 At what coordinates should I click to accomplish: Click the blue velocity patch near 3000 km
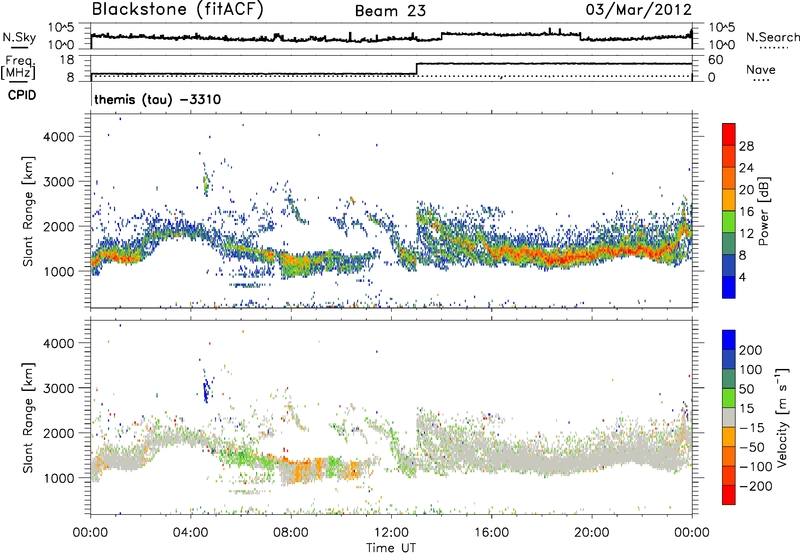(x=206, y=391)
